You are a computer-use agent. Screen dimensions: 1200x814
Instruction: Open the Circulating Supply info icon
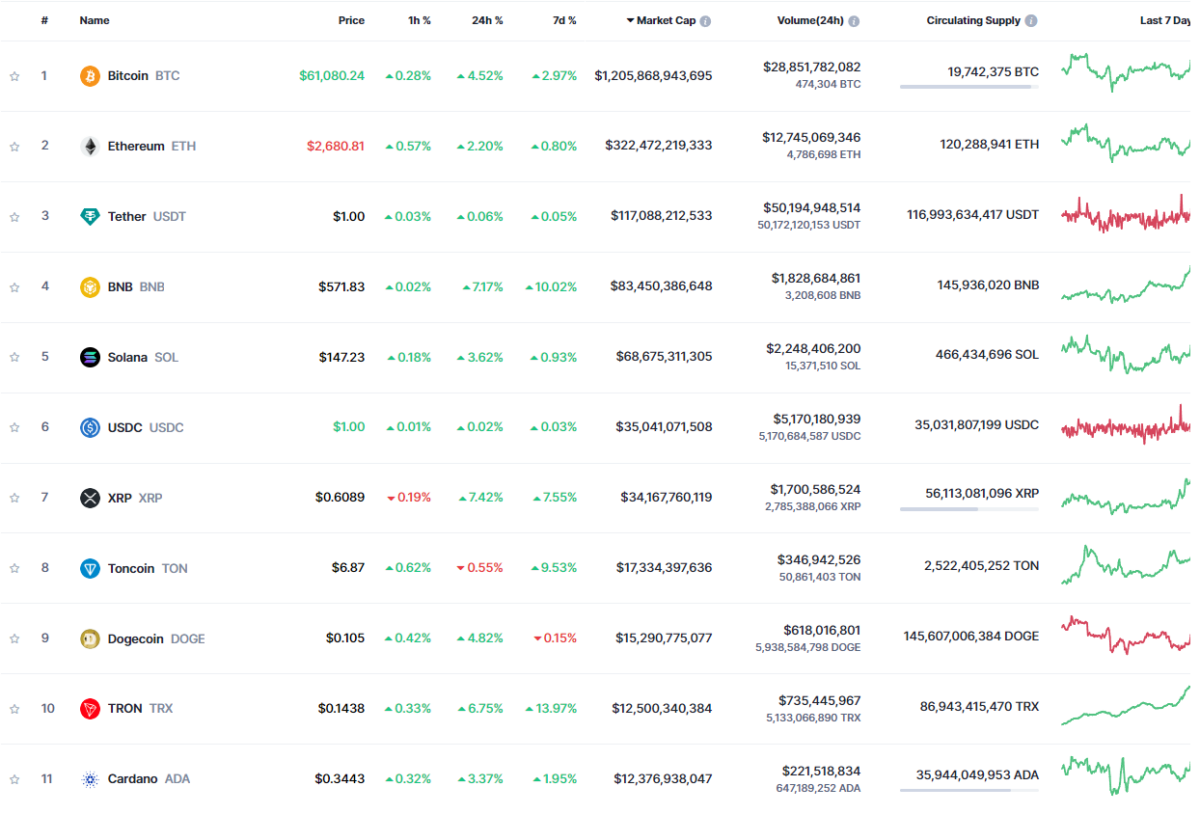coord(1031,21)
